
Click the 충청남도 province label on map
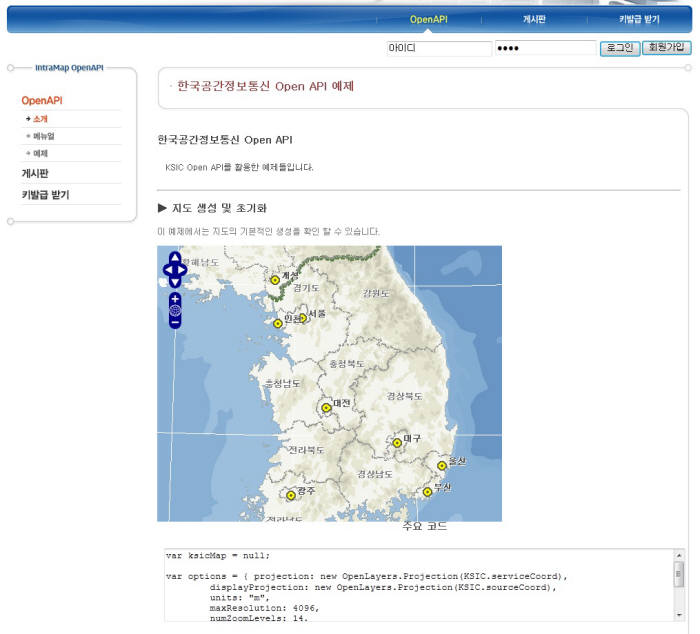click(x=283, y=383)
